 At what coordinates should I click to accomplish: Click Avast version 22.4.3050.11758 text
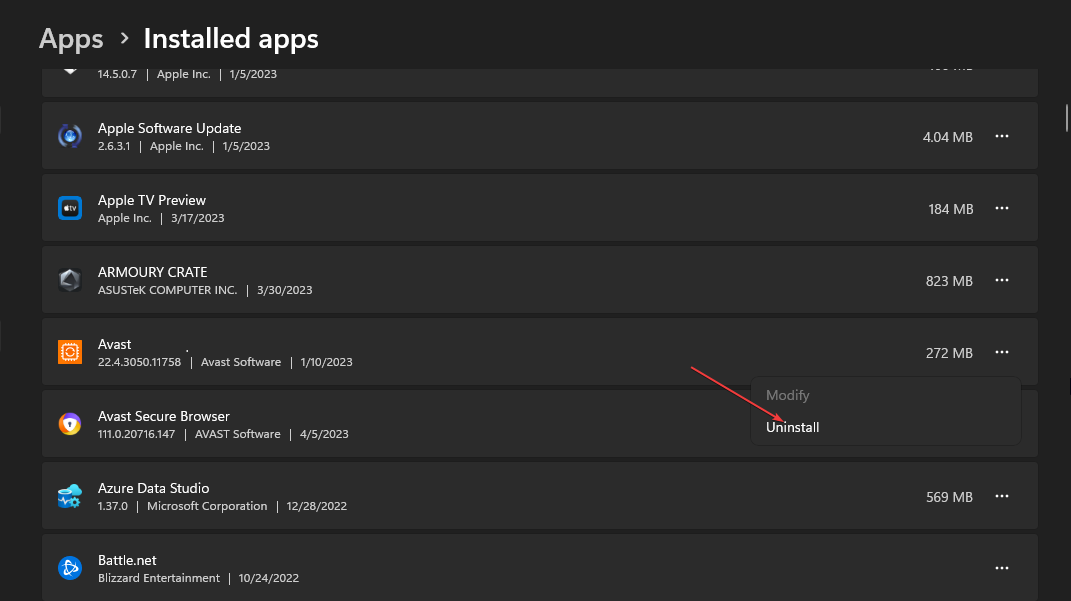point(139,362)
